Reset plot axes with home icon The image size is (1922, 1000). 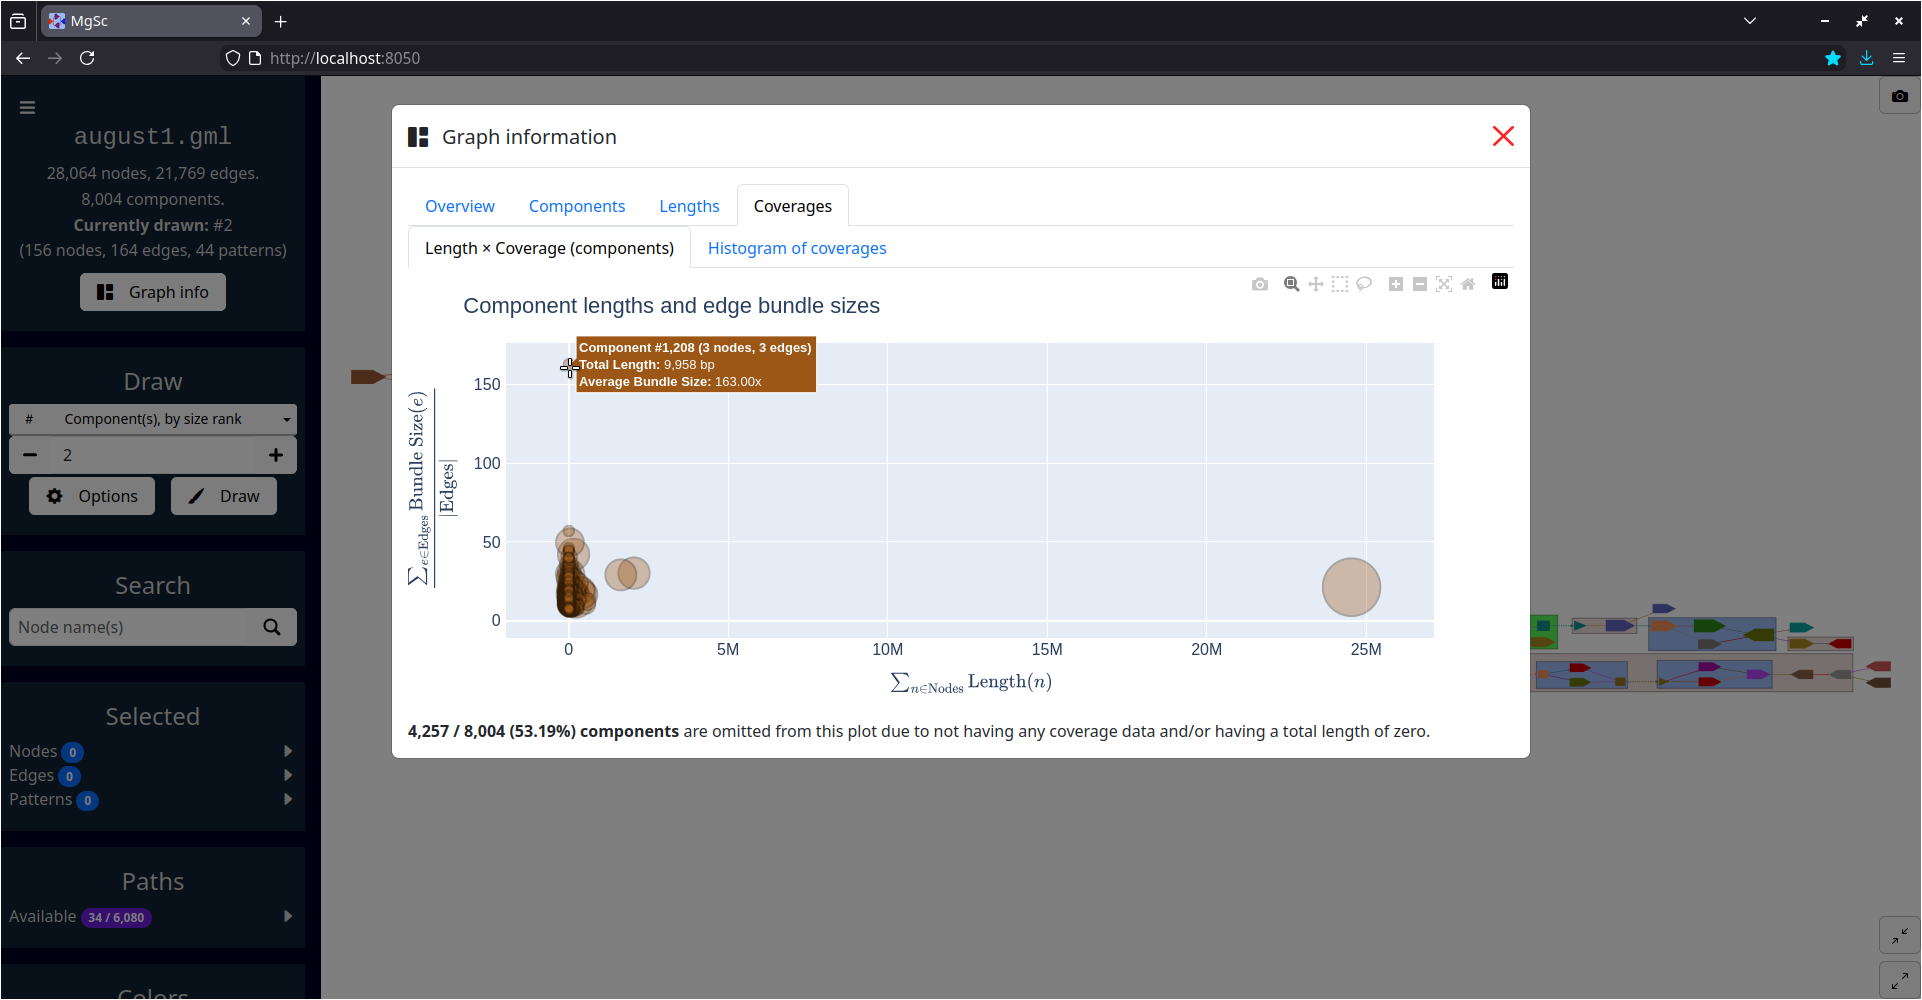pyautogui.click(x=1468, y=284)
